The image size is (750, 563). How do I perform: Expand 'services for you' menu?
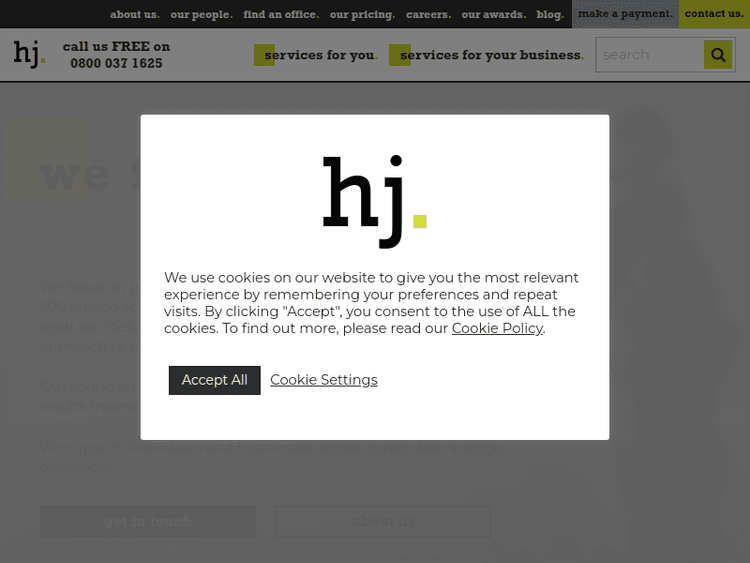coord(320,55)
